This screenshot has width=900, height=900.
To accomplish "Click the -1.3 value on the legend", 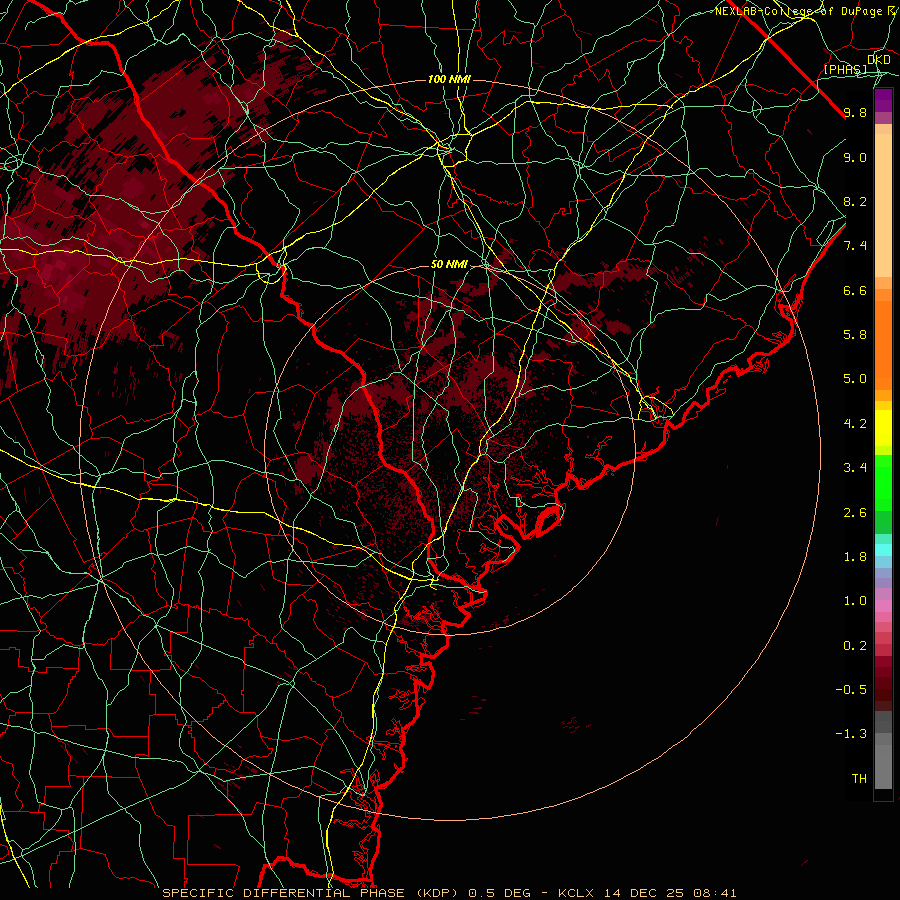I will [x=851, y=734].
